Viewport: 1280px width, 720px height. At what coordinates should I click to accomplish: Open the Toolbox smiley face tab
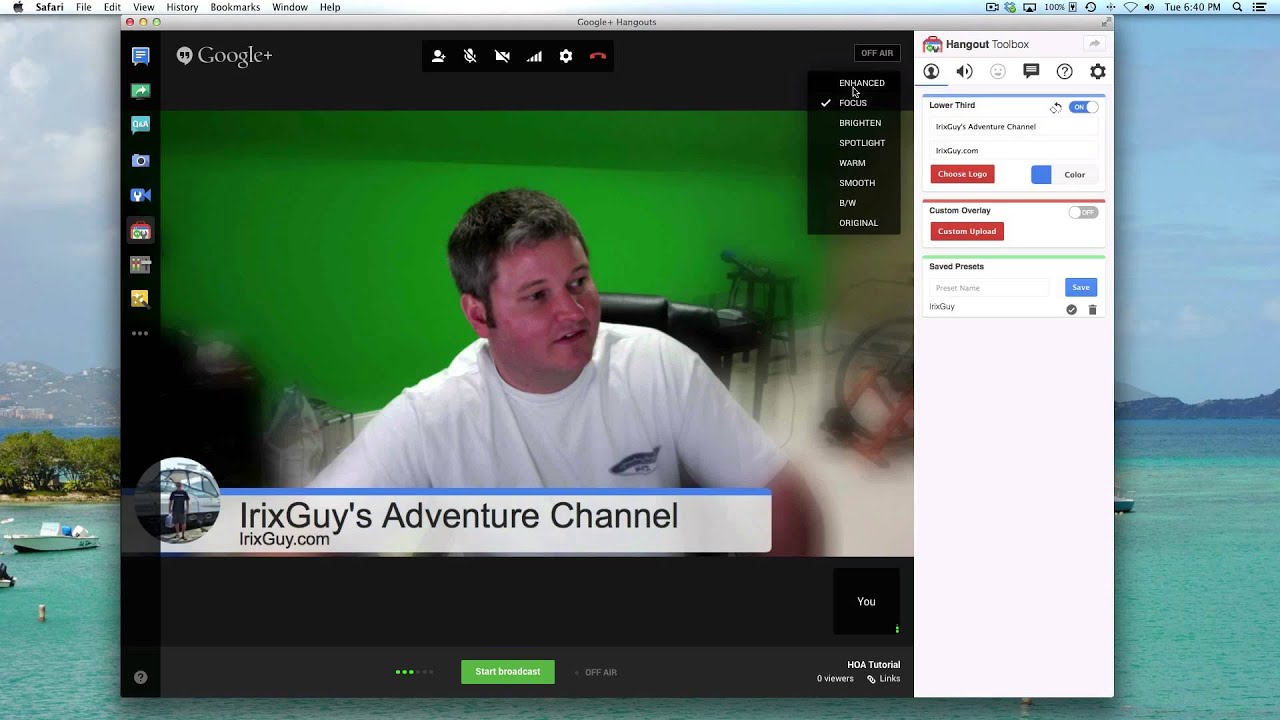coord(998,71)
